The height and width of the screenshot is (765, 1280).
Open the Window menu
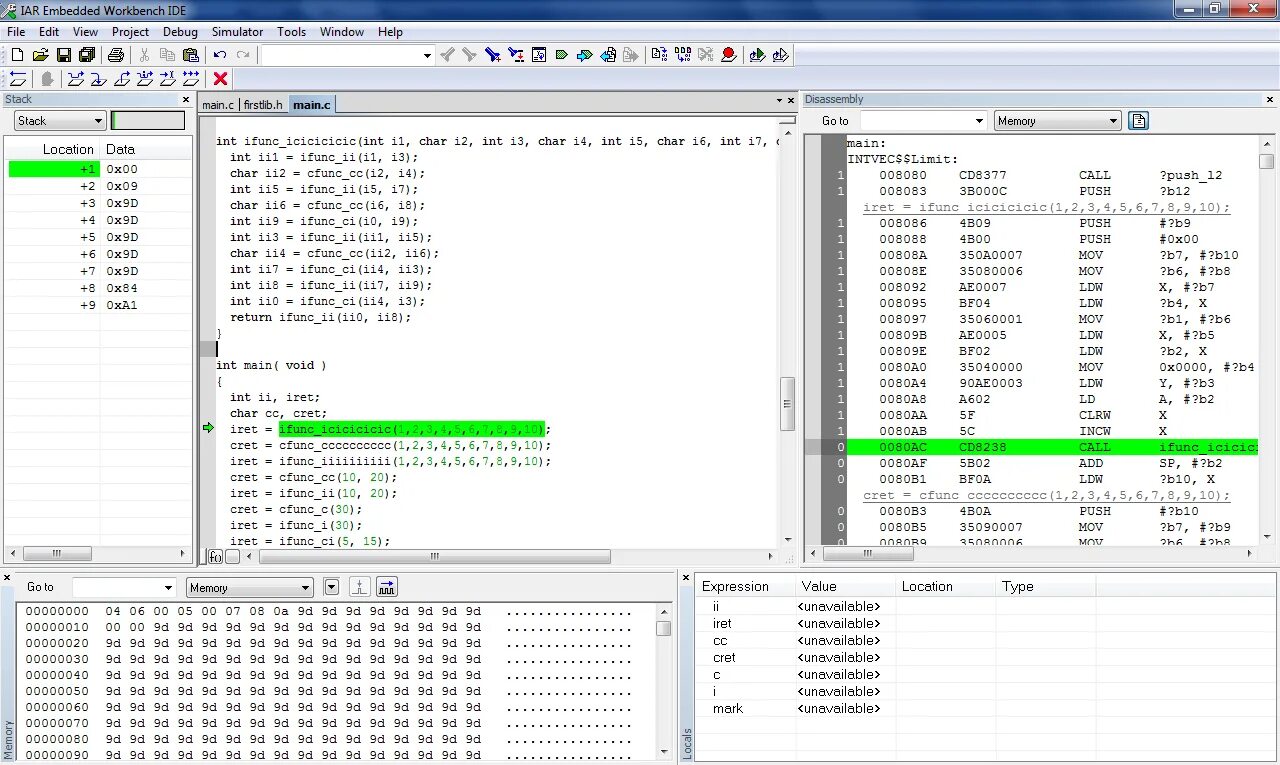[x=342, y=32]
